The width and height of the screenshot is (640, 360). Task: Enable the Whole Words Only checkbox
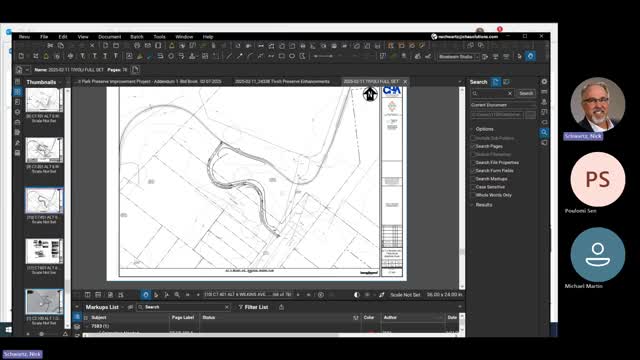point(473,195)
